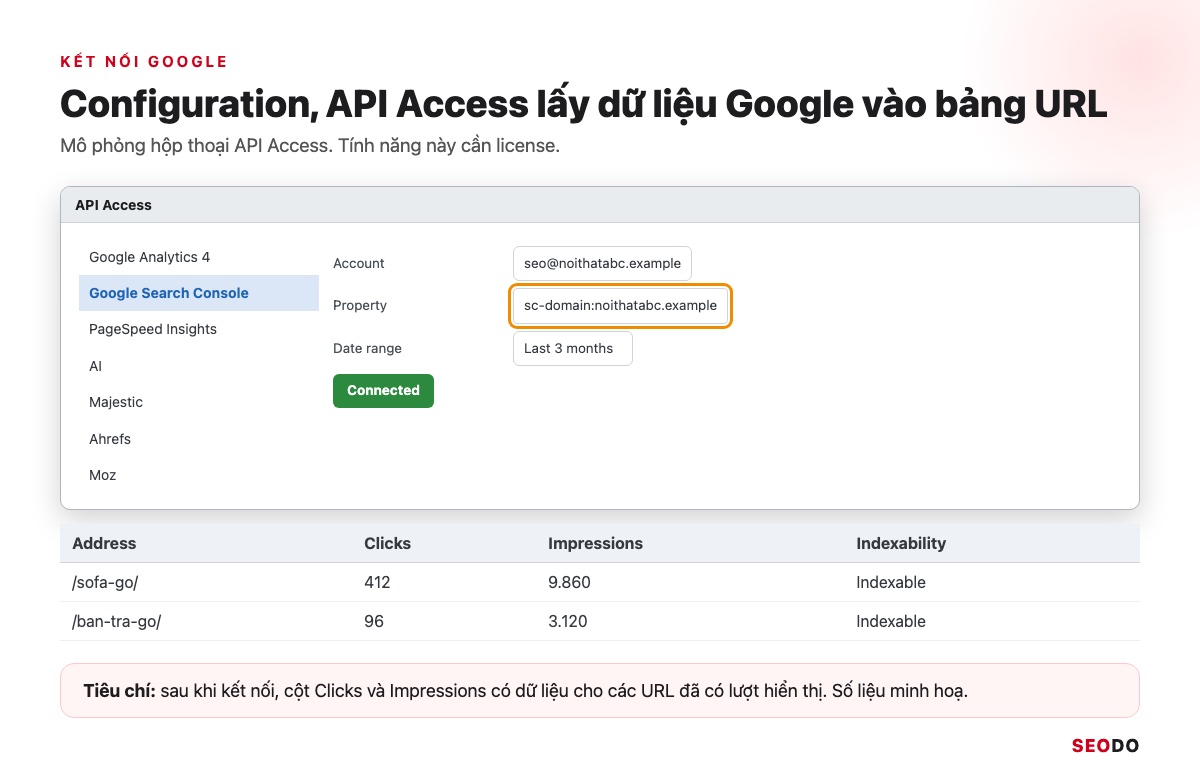1200x778 pixels.
Task: Click the Date range label
Action: coord(367,349)
